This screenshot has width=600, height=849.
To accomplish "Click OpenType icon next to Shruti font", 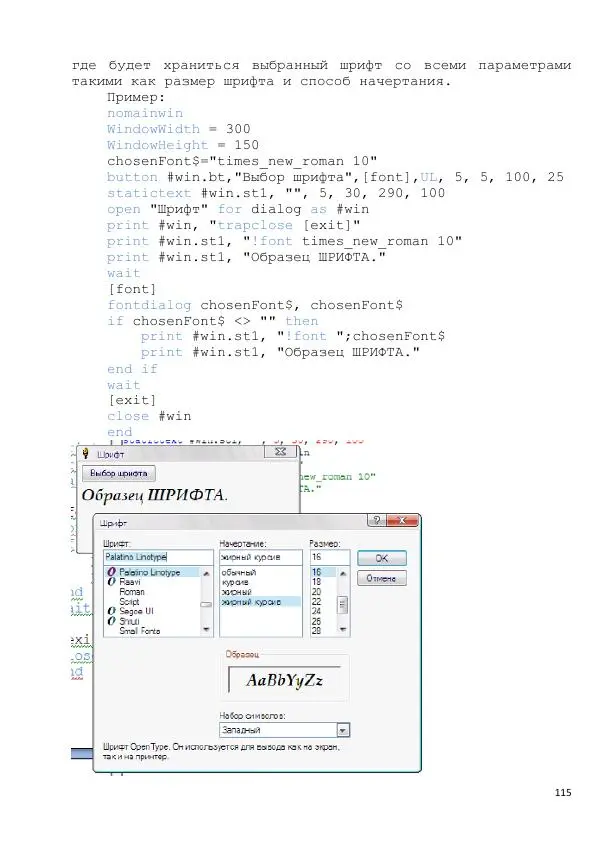I will [111, 621].
